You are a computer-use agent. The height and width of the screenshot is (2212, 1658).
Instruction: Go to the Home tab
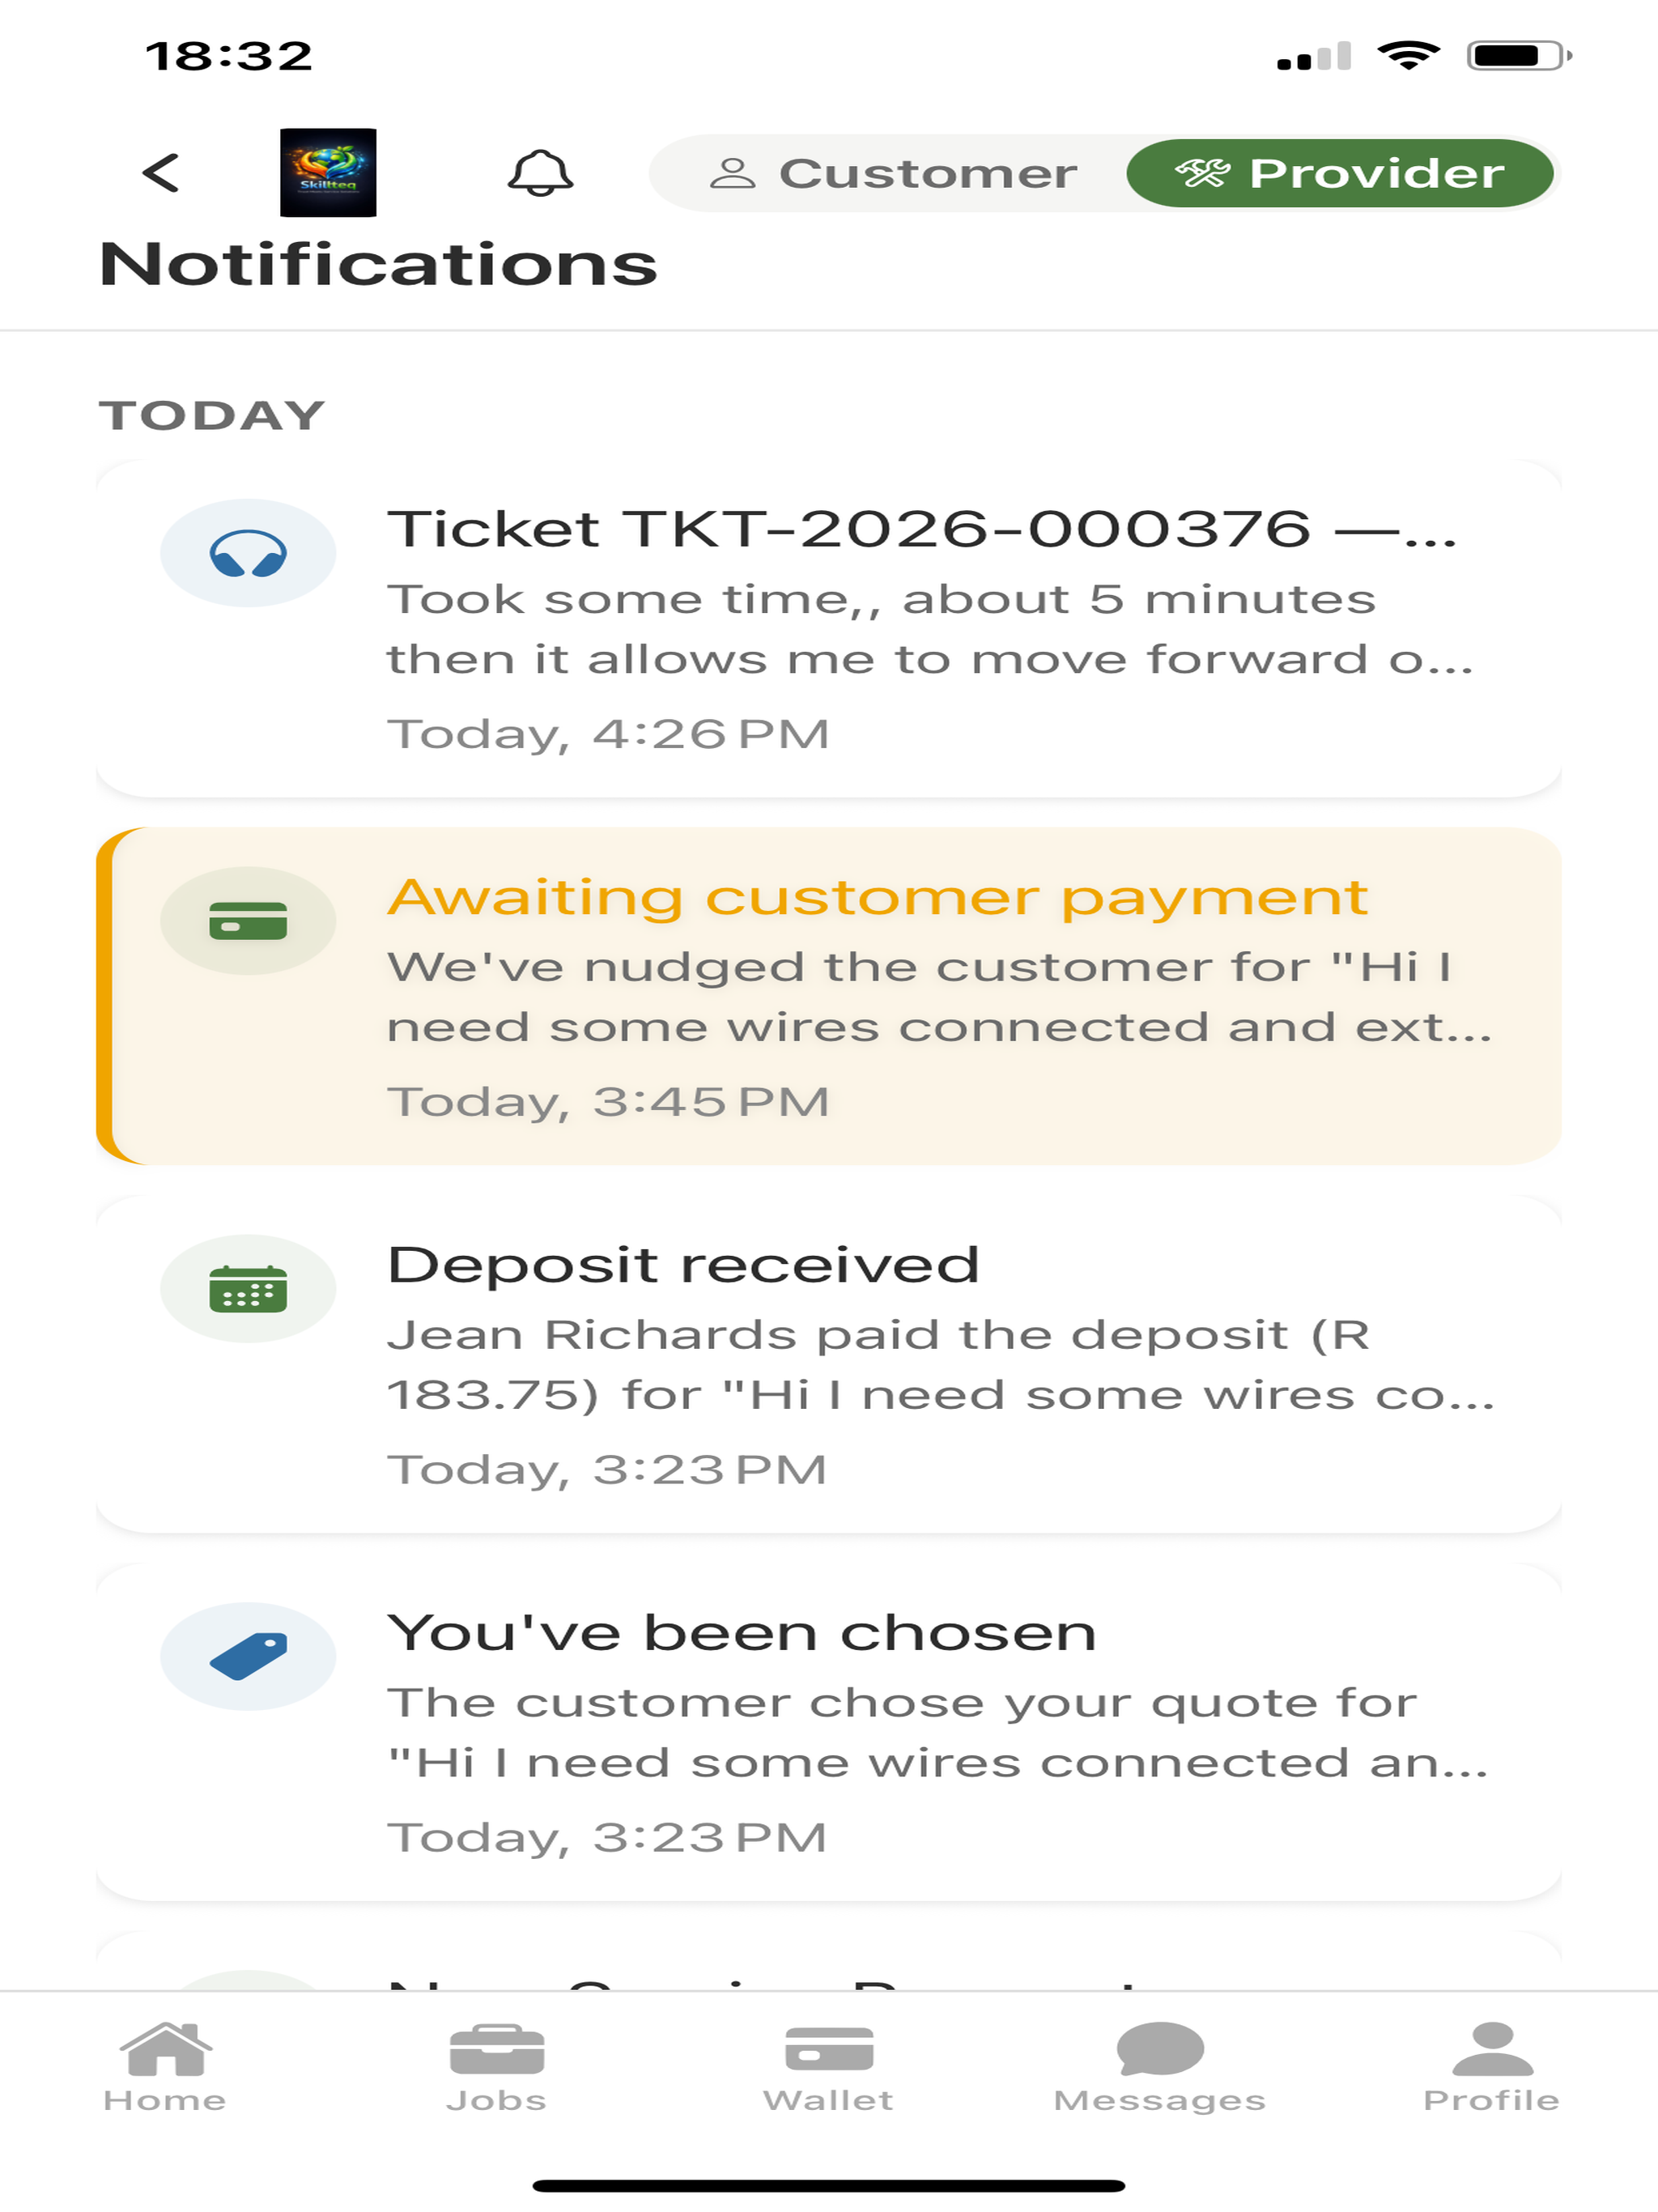tap(165, 2068)
